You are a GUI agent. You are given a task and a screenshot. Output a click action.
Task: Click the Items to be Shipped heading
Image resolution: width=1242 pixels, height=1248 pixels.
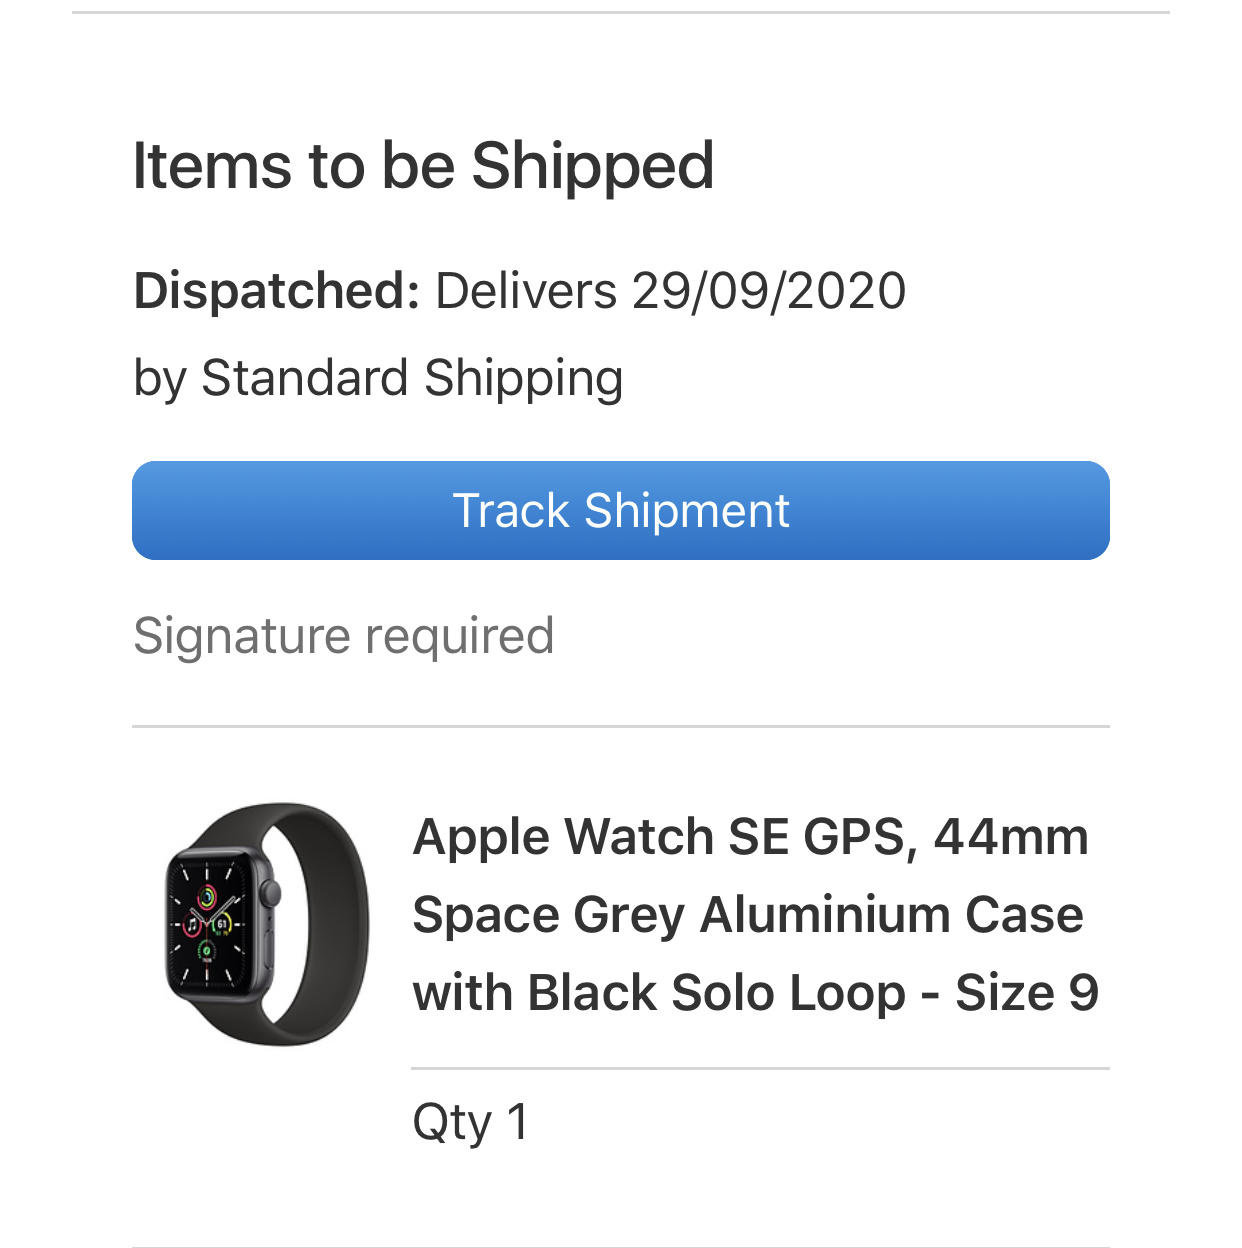pos(423,165)
